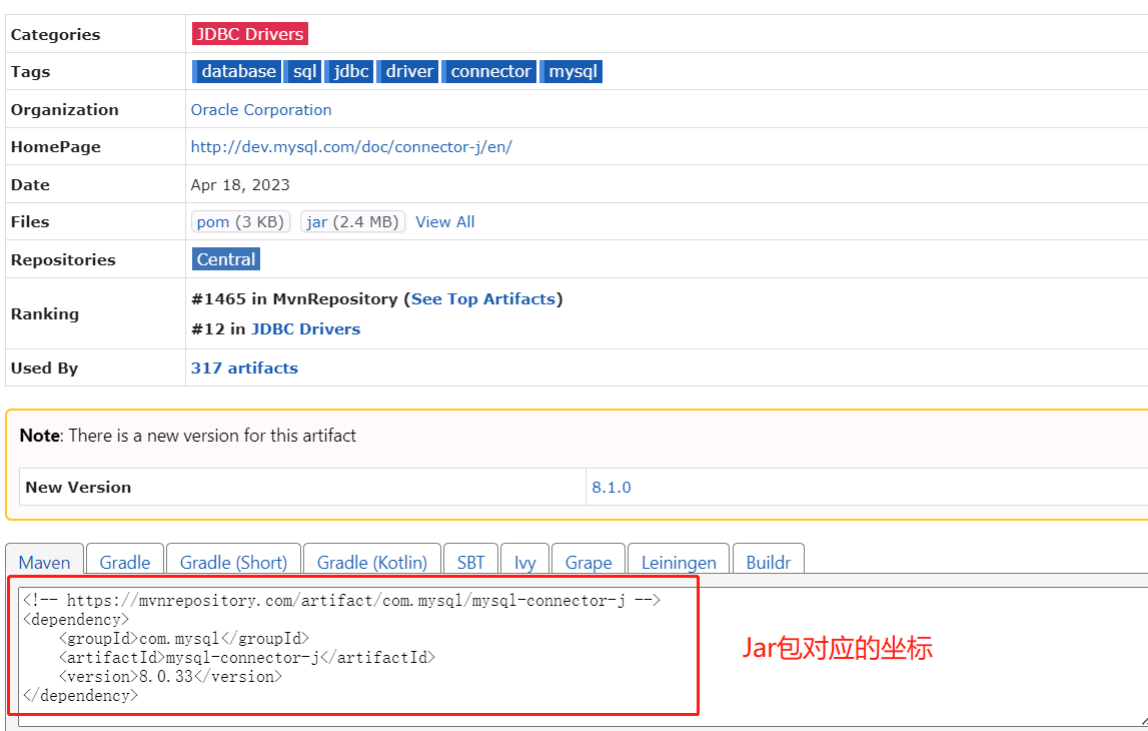Click the mvnrepository.com comment line in snippet

[x=341, y=601]
